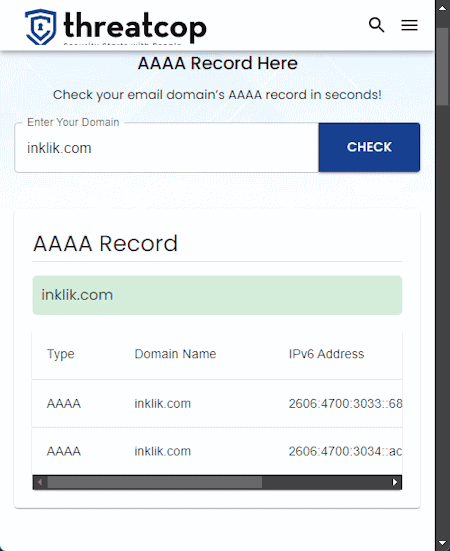Viewport: 450px width, 551px height.
Task: Click the horizontal table scrollbar thumb
Action: pyautogui.click(x=155, y=482)
